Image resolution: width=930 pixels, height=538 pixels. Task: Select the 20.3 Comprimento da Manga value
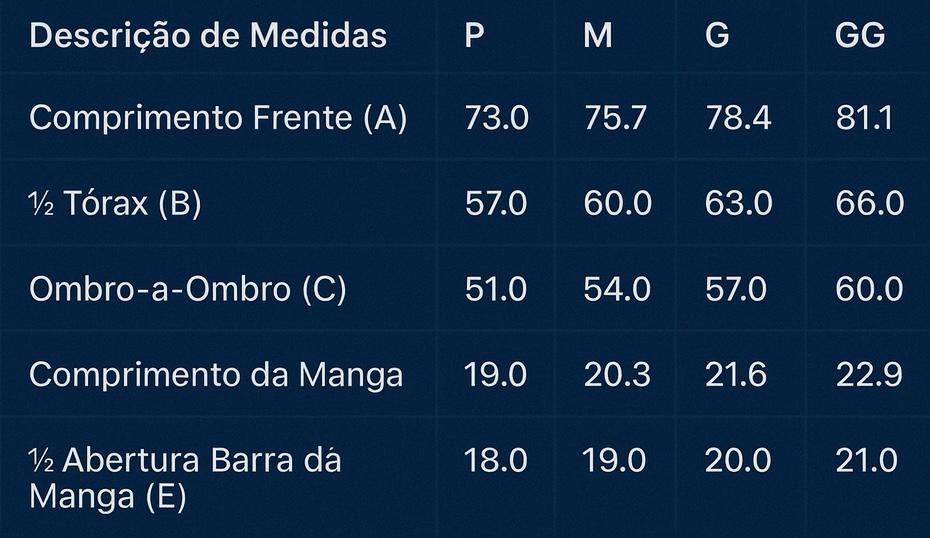point(617,374)
